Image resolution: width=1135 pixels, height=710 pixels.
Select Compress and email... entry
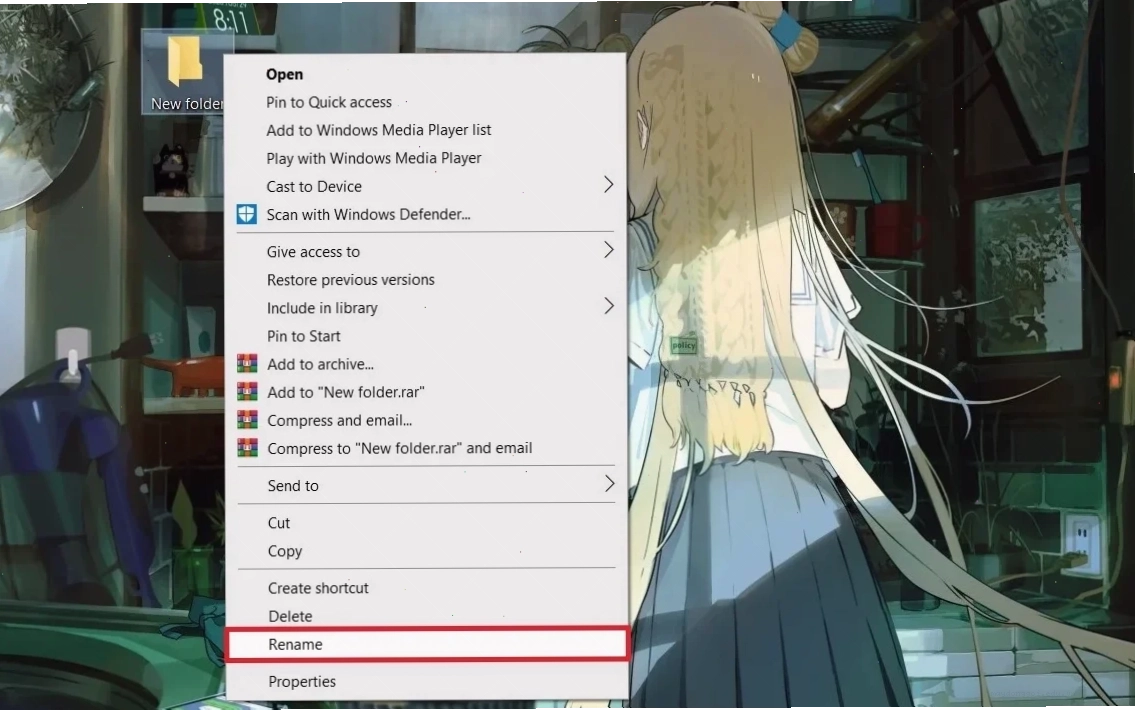pyautogui.click(x=426, y=420)
